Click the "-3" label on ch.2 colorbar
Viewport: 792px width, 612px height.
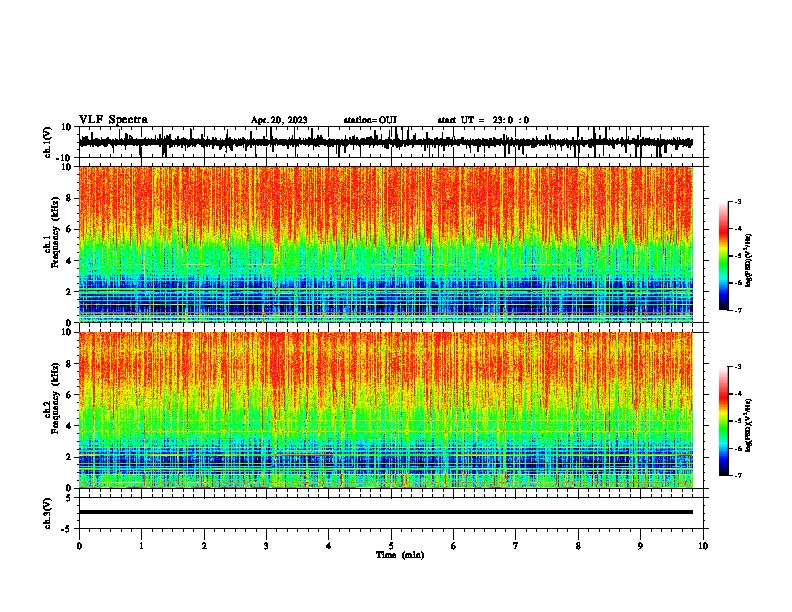(x=737, y=367)
